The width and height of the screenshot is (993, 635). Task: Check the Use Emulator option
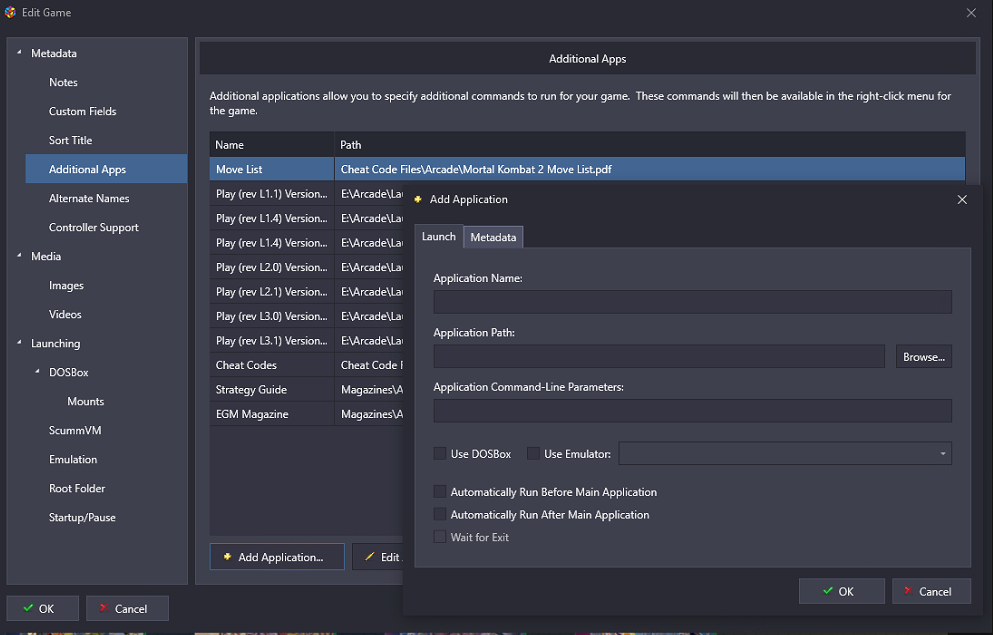533,454
